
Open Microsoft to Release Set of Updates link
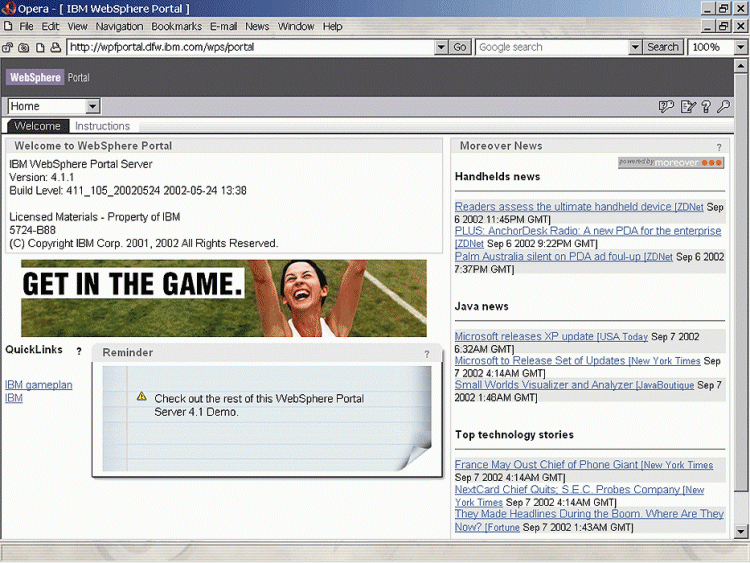(577, 361)
